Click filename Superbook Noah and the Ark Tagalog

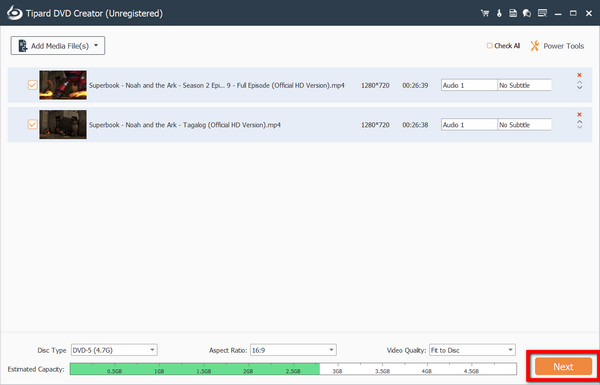click(x=185, y=125)
